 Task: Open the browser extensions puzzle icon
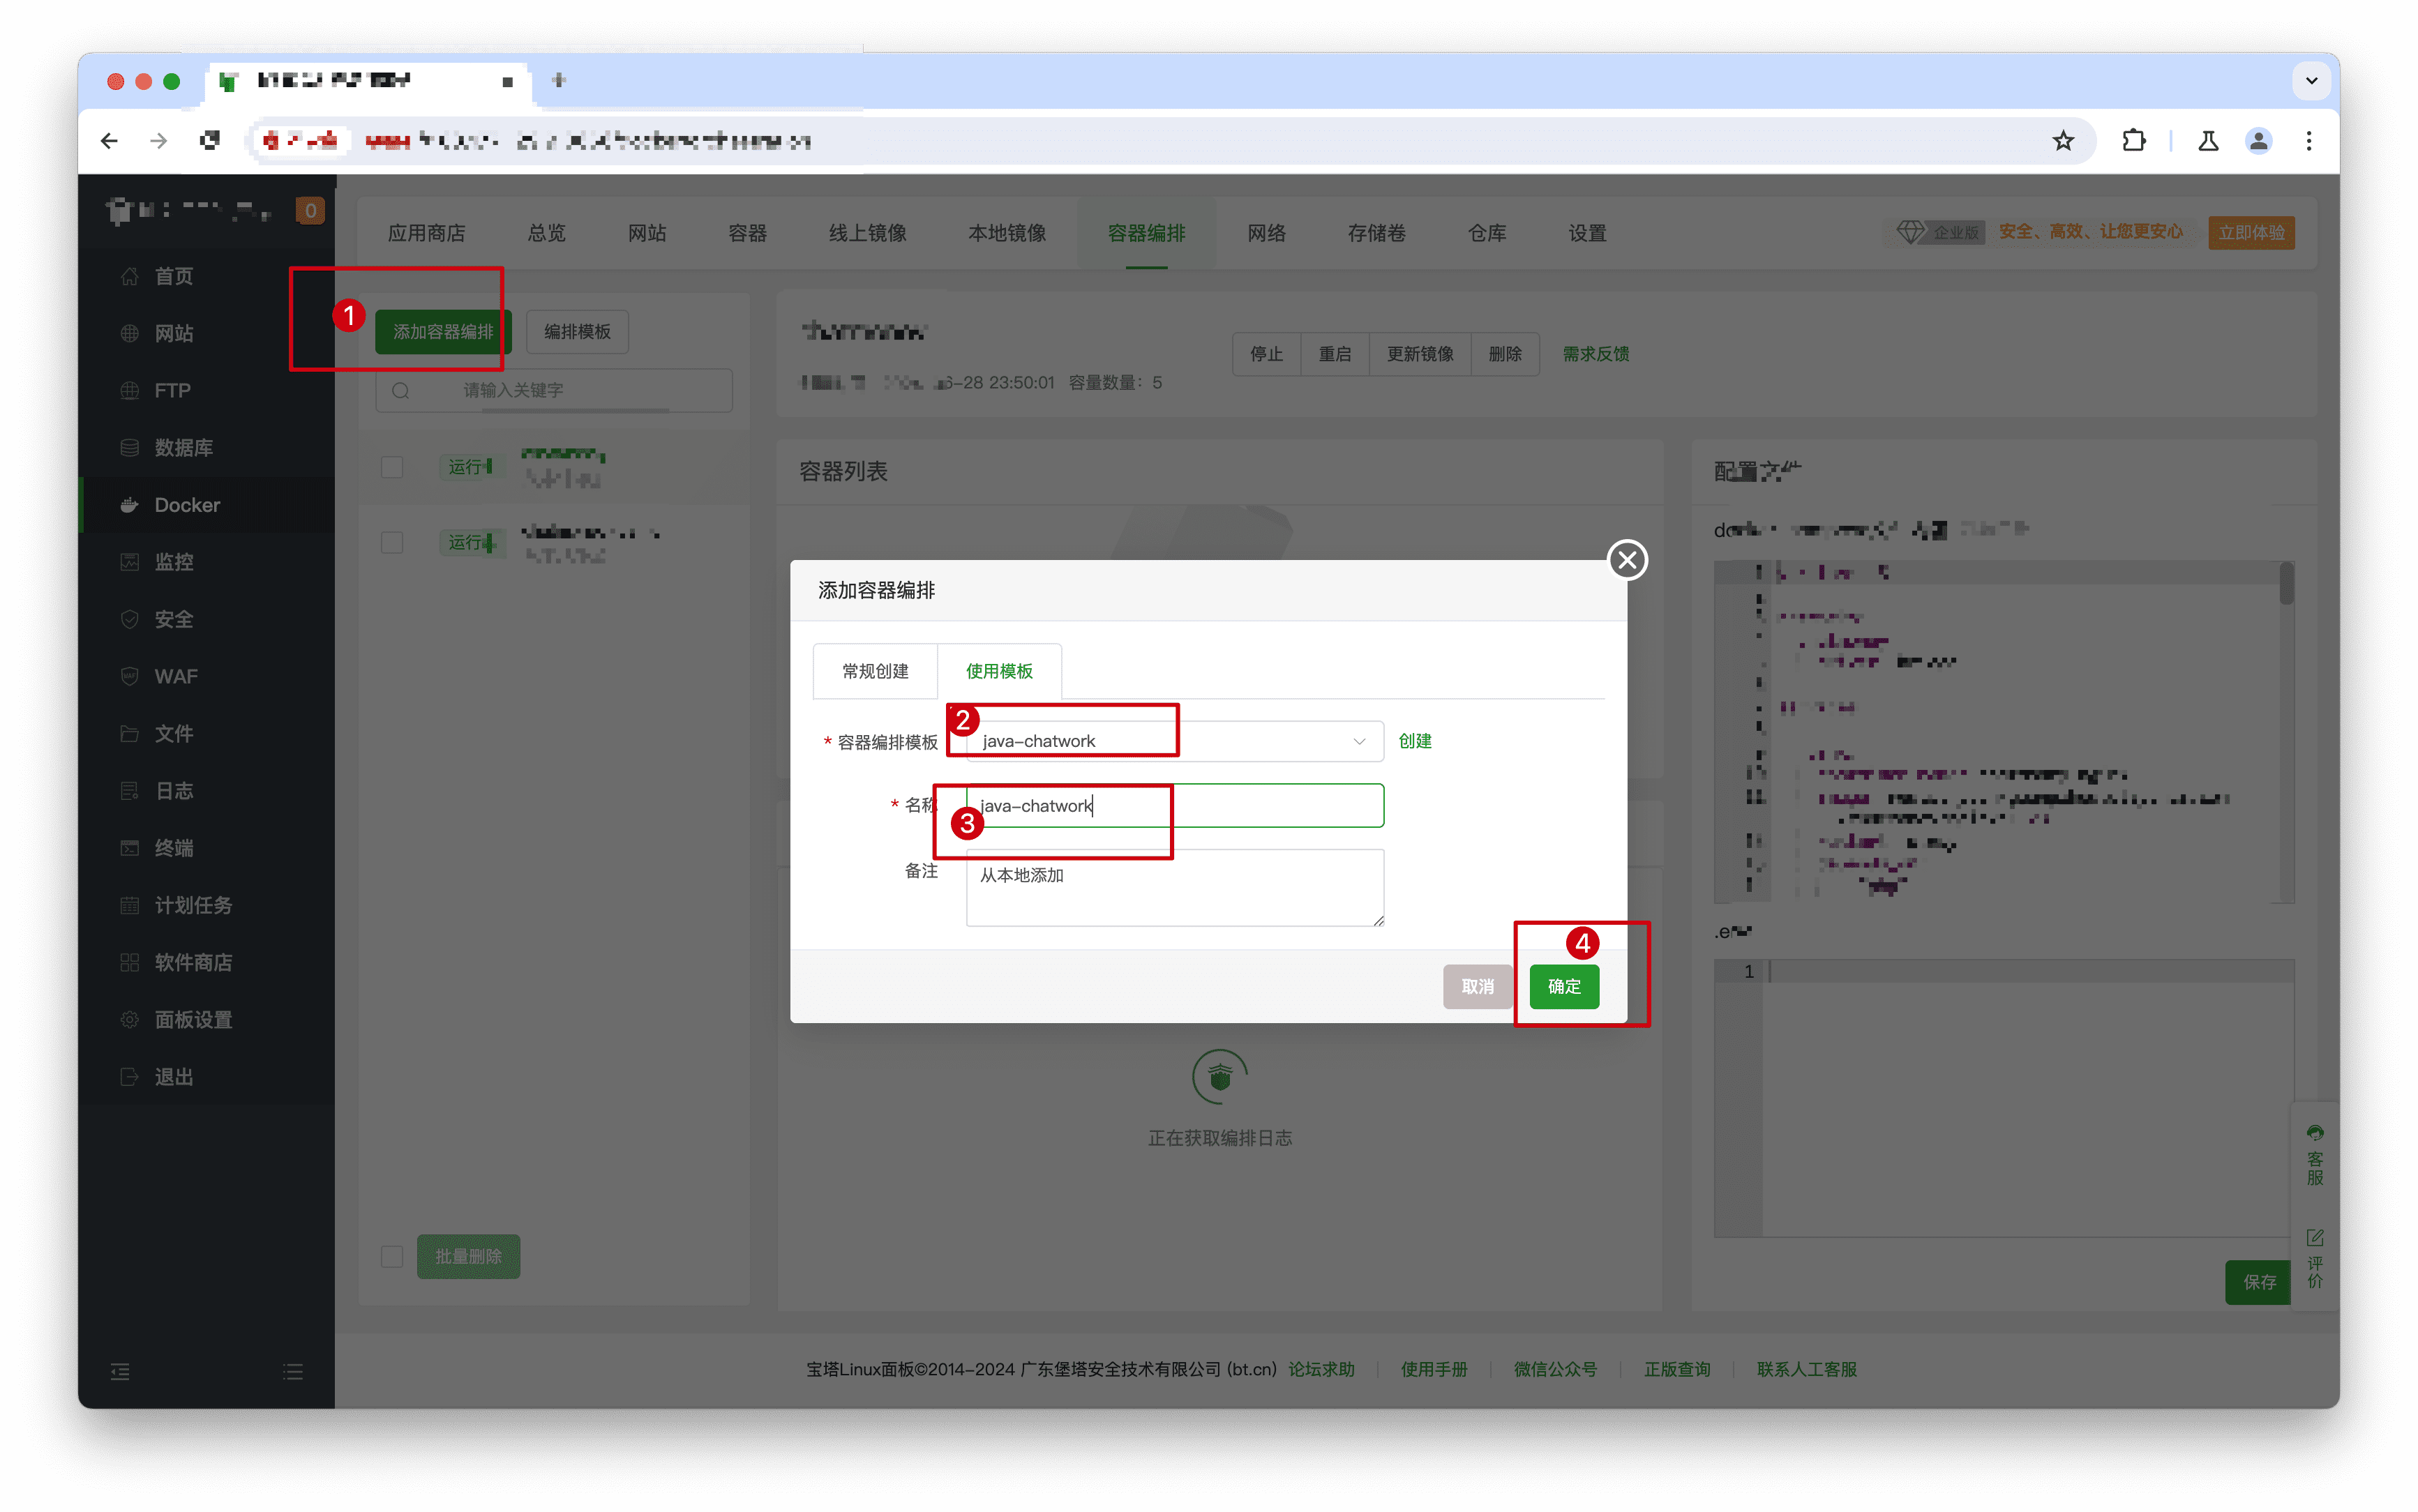[2134, 141]
